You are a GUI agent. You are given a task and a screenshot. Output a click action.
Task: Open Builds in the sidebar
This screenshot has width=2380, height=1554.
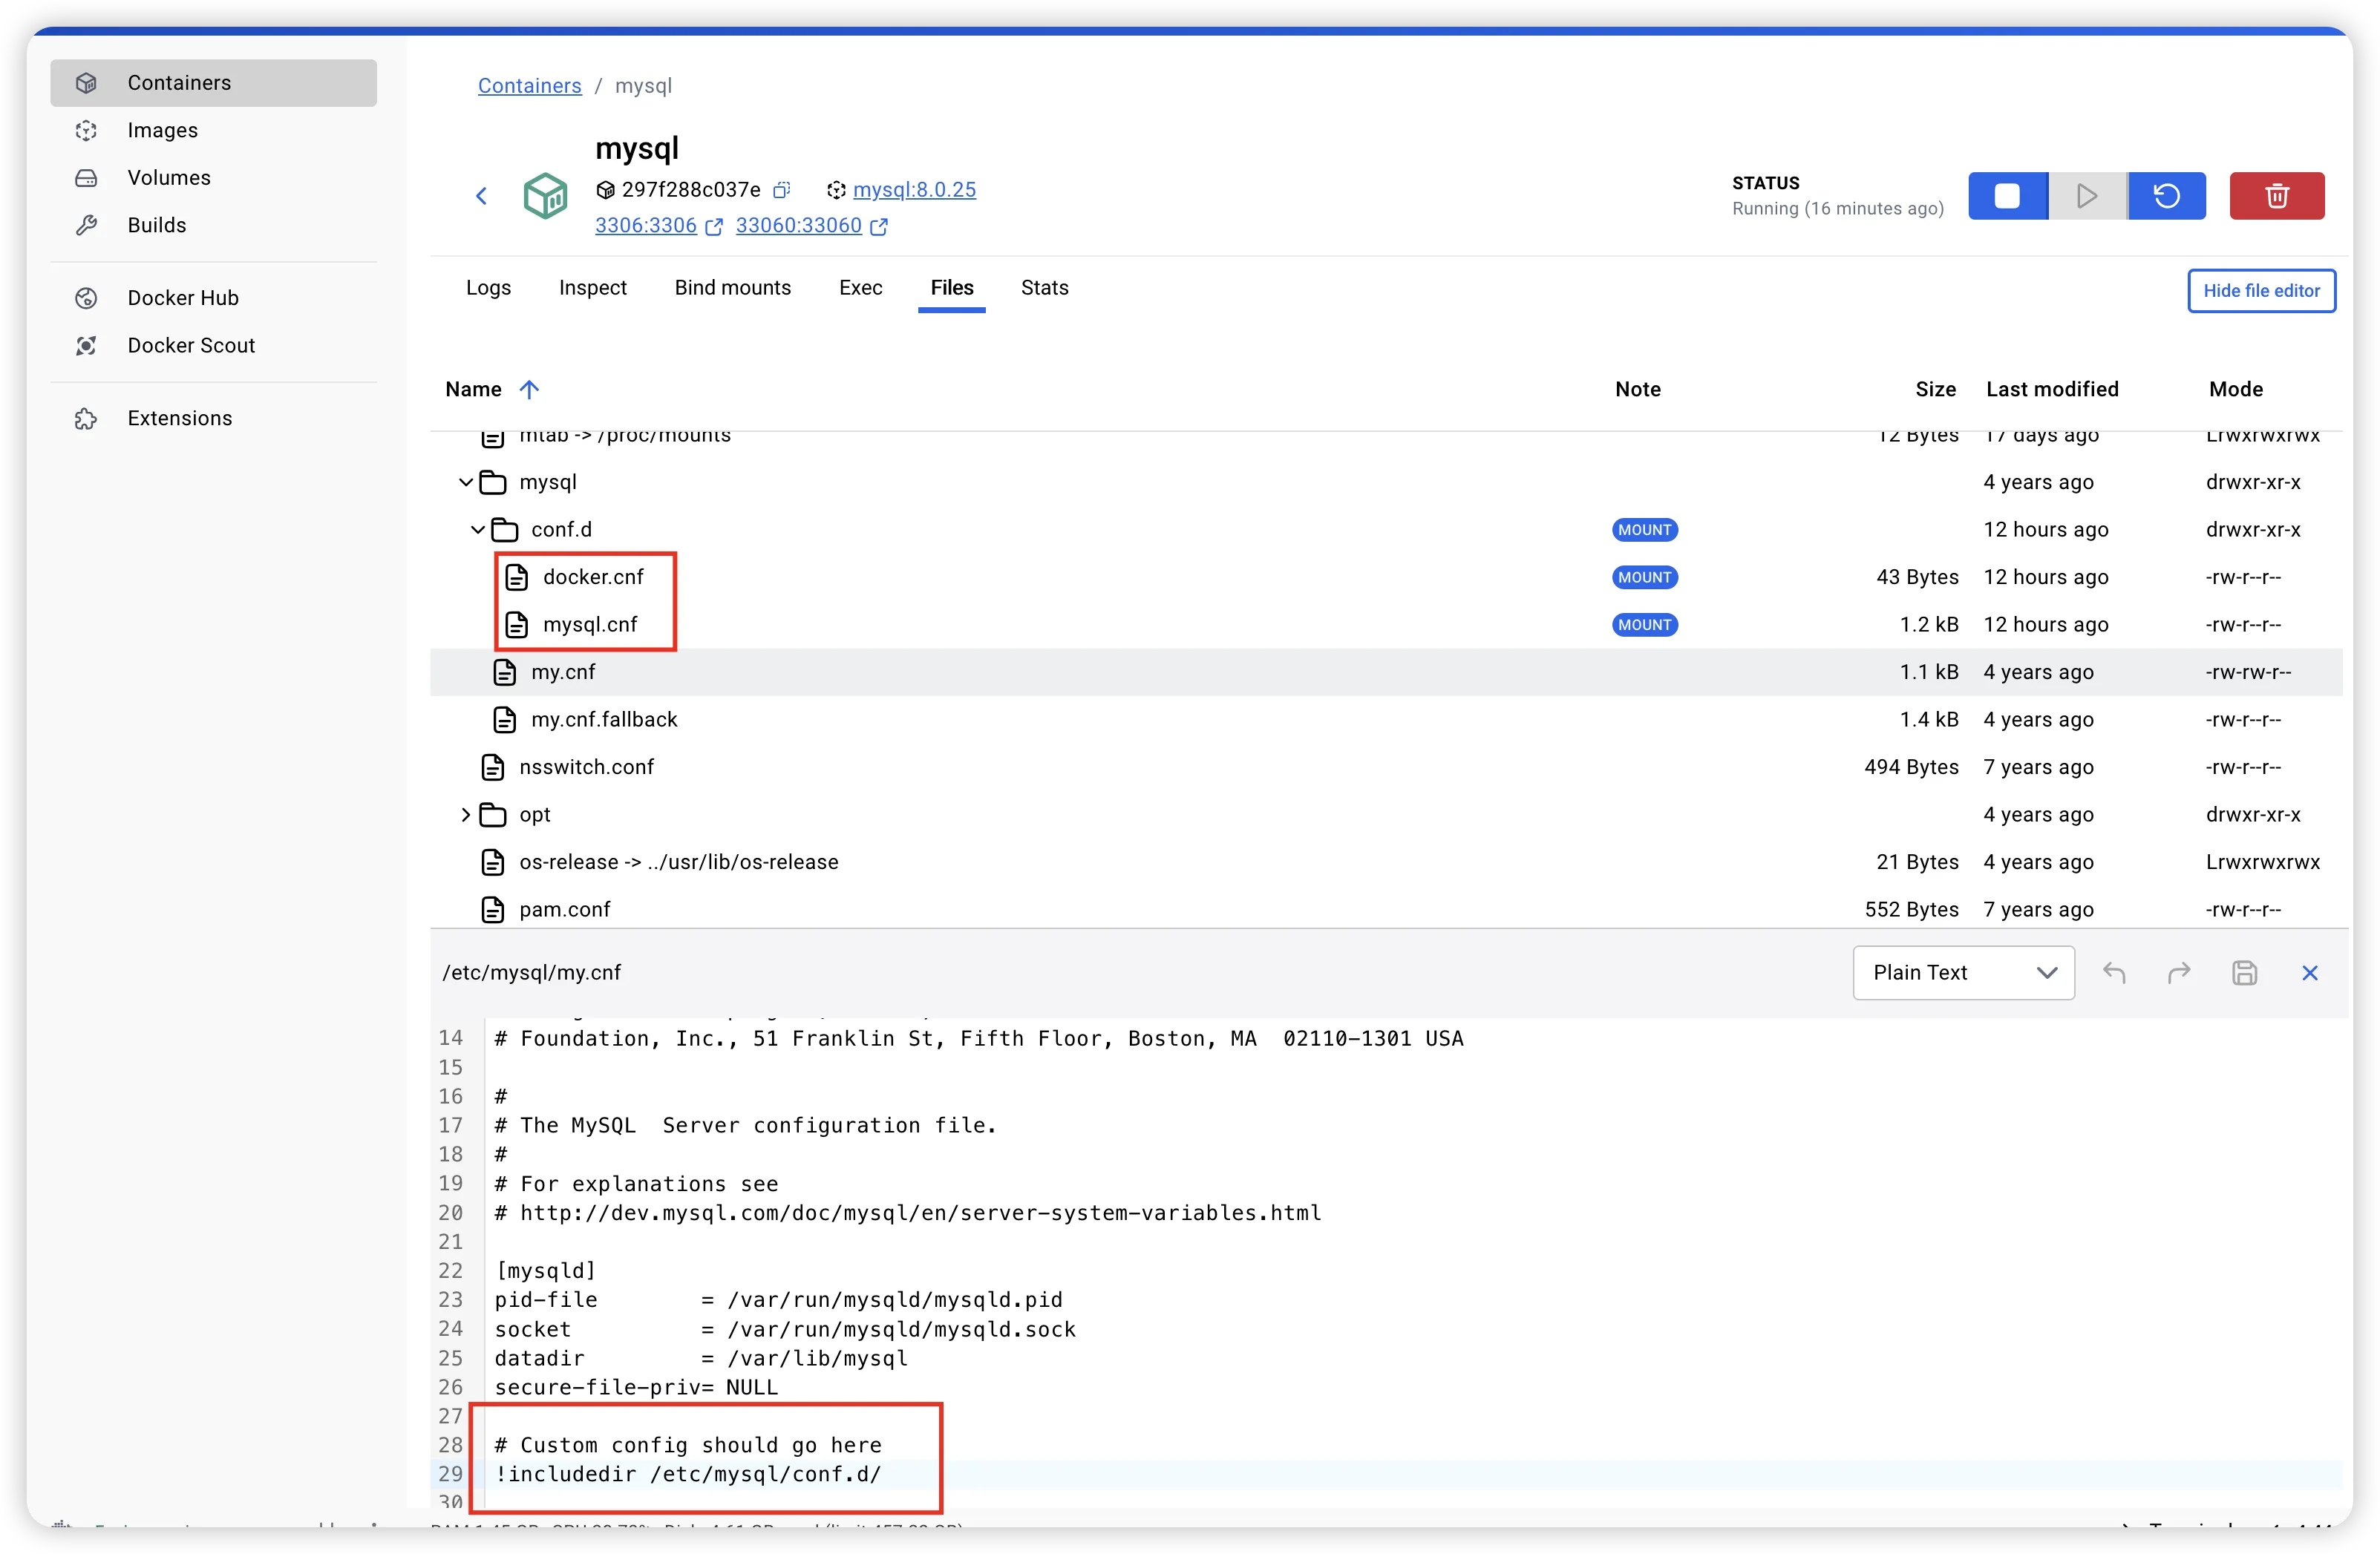(x=213, y=225)
